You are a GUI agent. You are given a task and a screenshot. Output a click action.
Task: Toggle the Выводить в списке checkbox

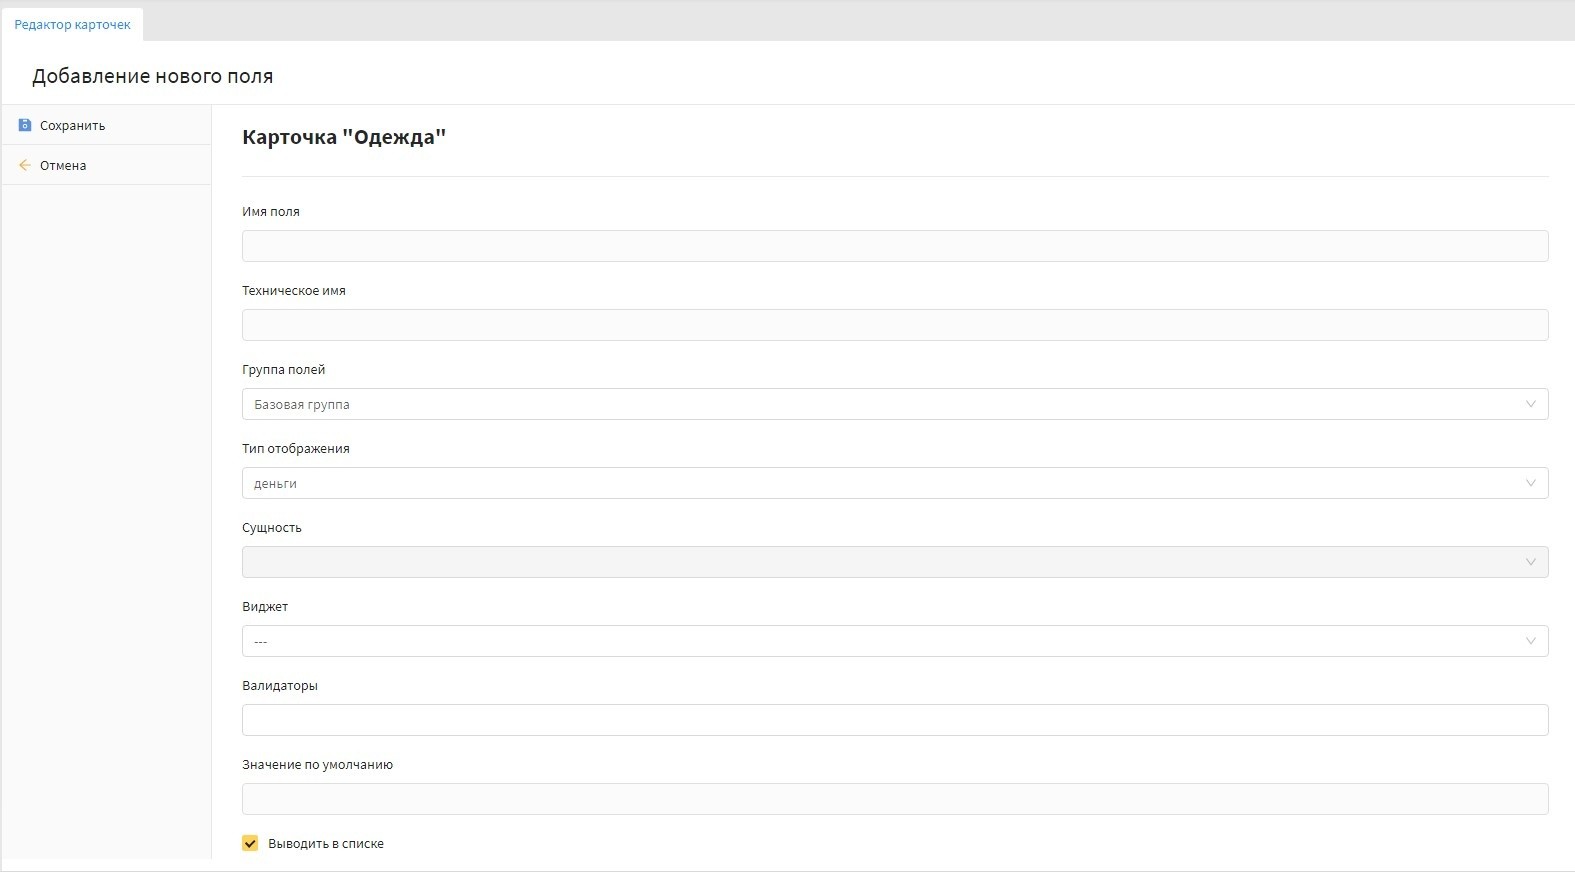click(250, 843)
